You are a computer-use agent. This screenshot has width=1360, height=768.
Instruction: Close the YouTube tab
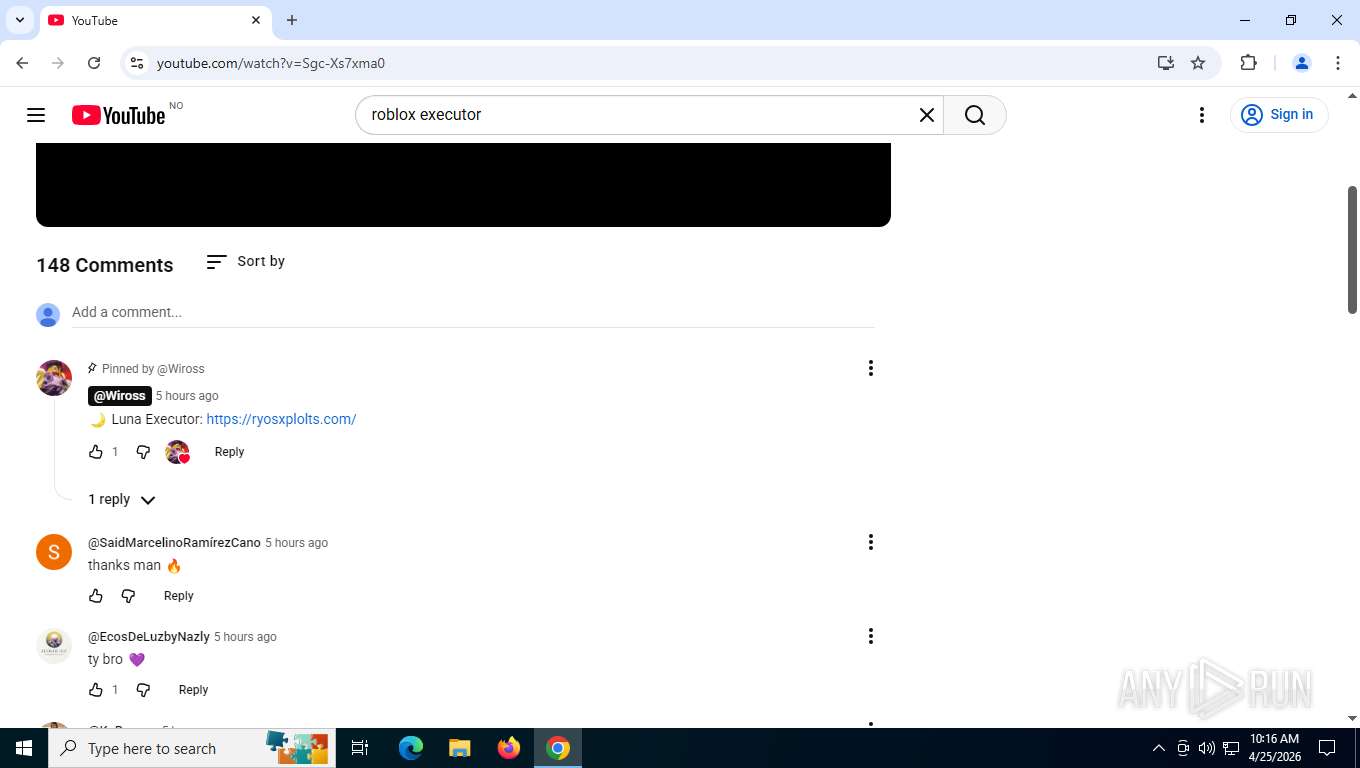point(256,20)
